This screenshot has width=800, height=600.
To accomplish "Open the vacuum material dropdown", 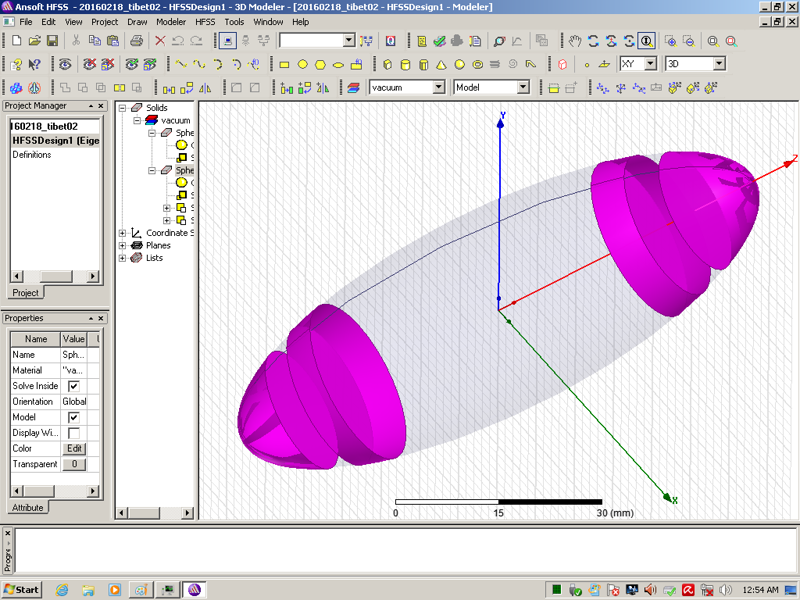I will click(x=438, y=88).
